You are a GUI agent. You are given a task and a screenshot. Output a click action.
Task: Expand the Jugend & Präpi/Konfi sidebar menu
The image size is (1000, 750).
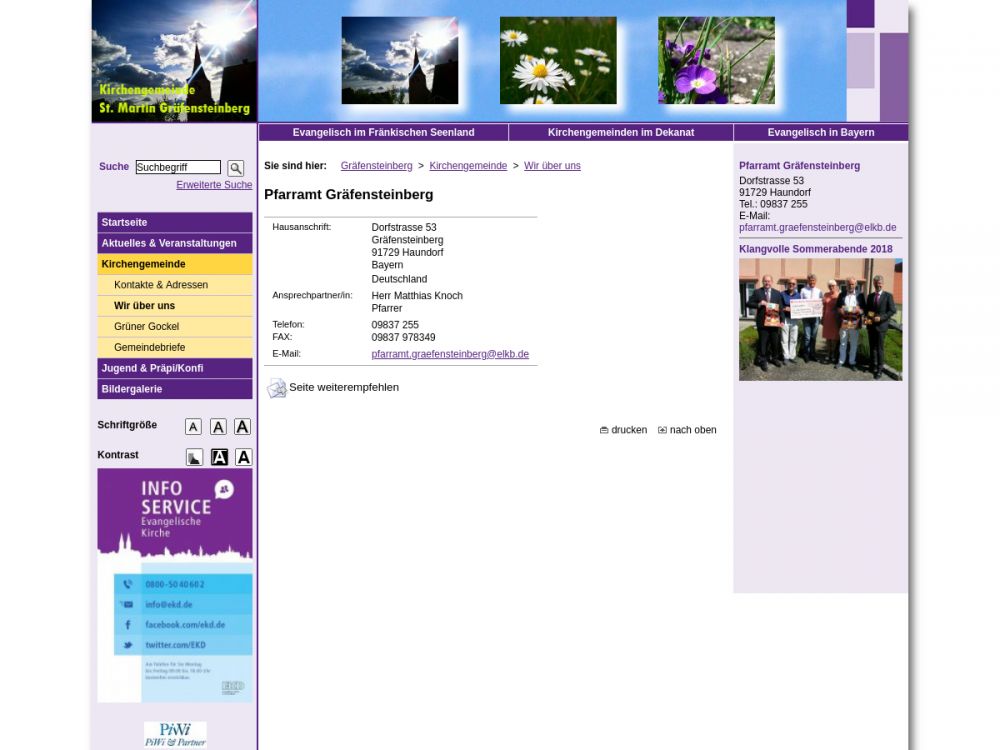pyautogui.click(x=174, y=368)
